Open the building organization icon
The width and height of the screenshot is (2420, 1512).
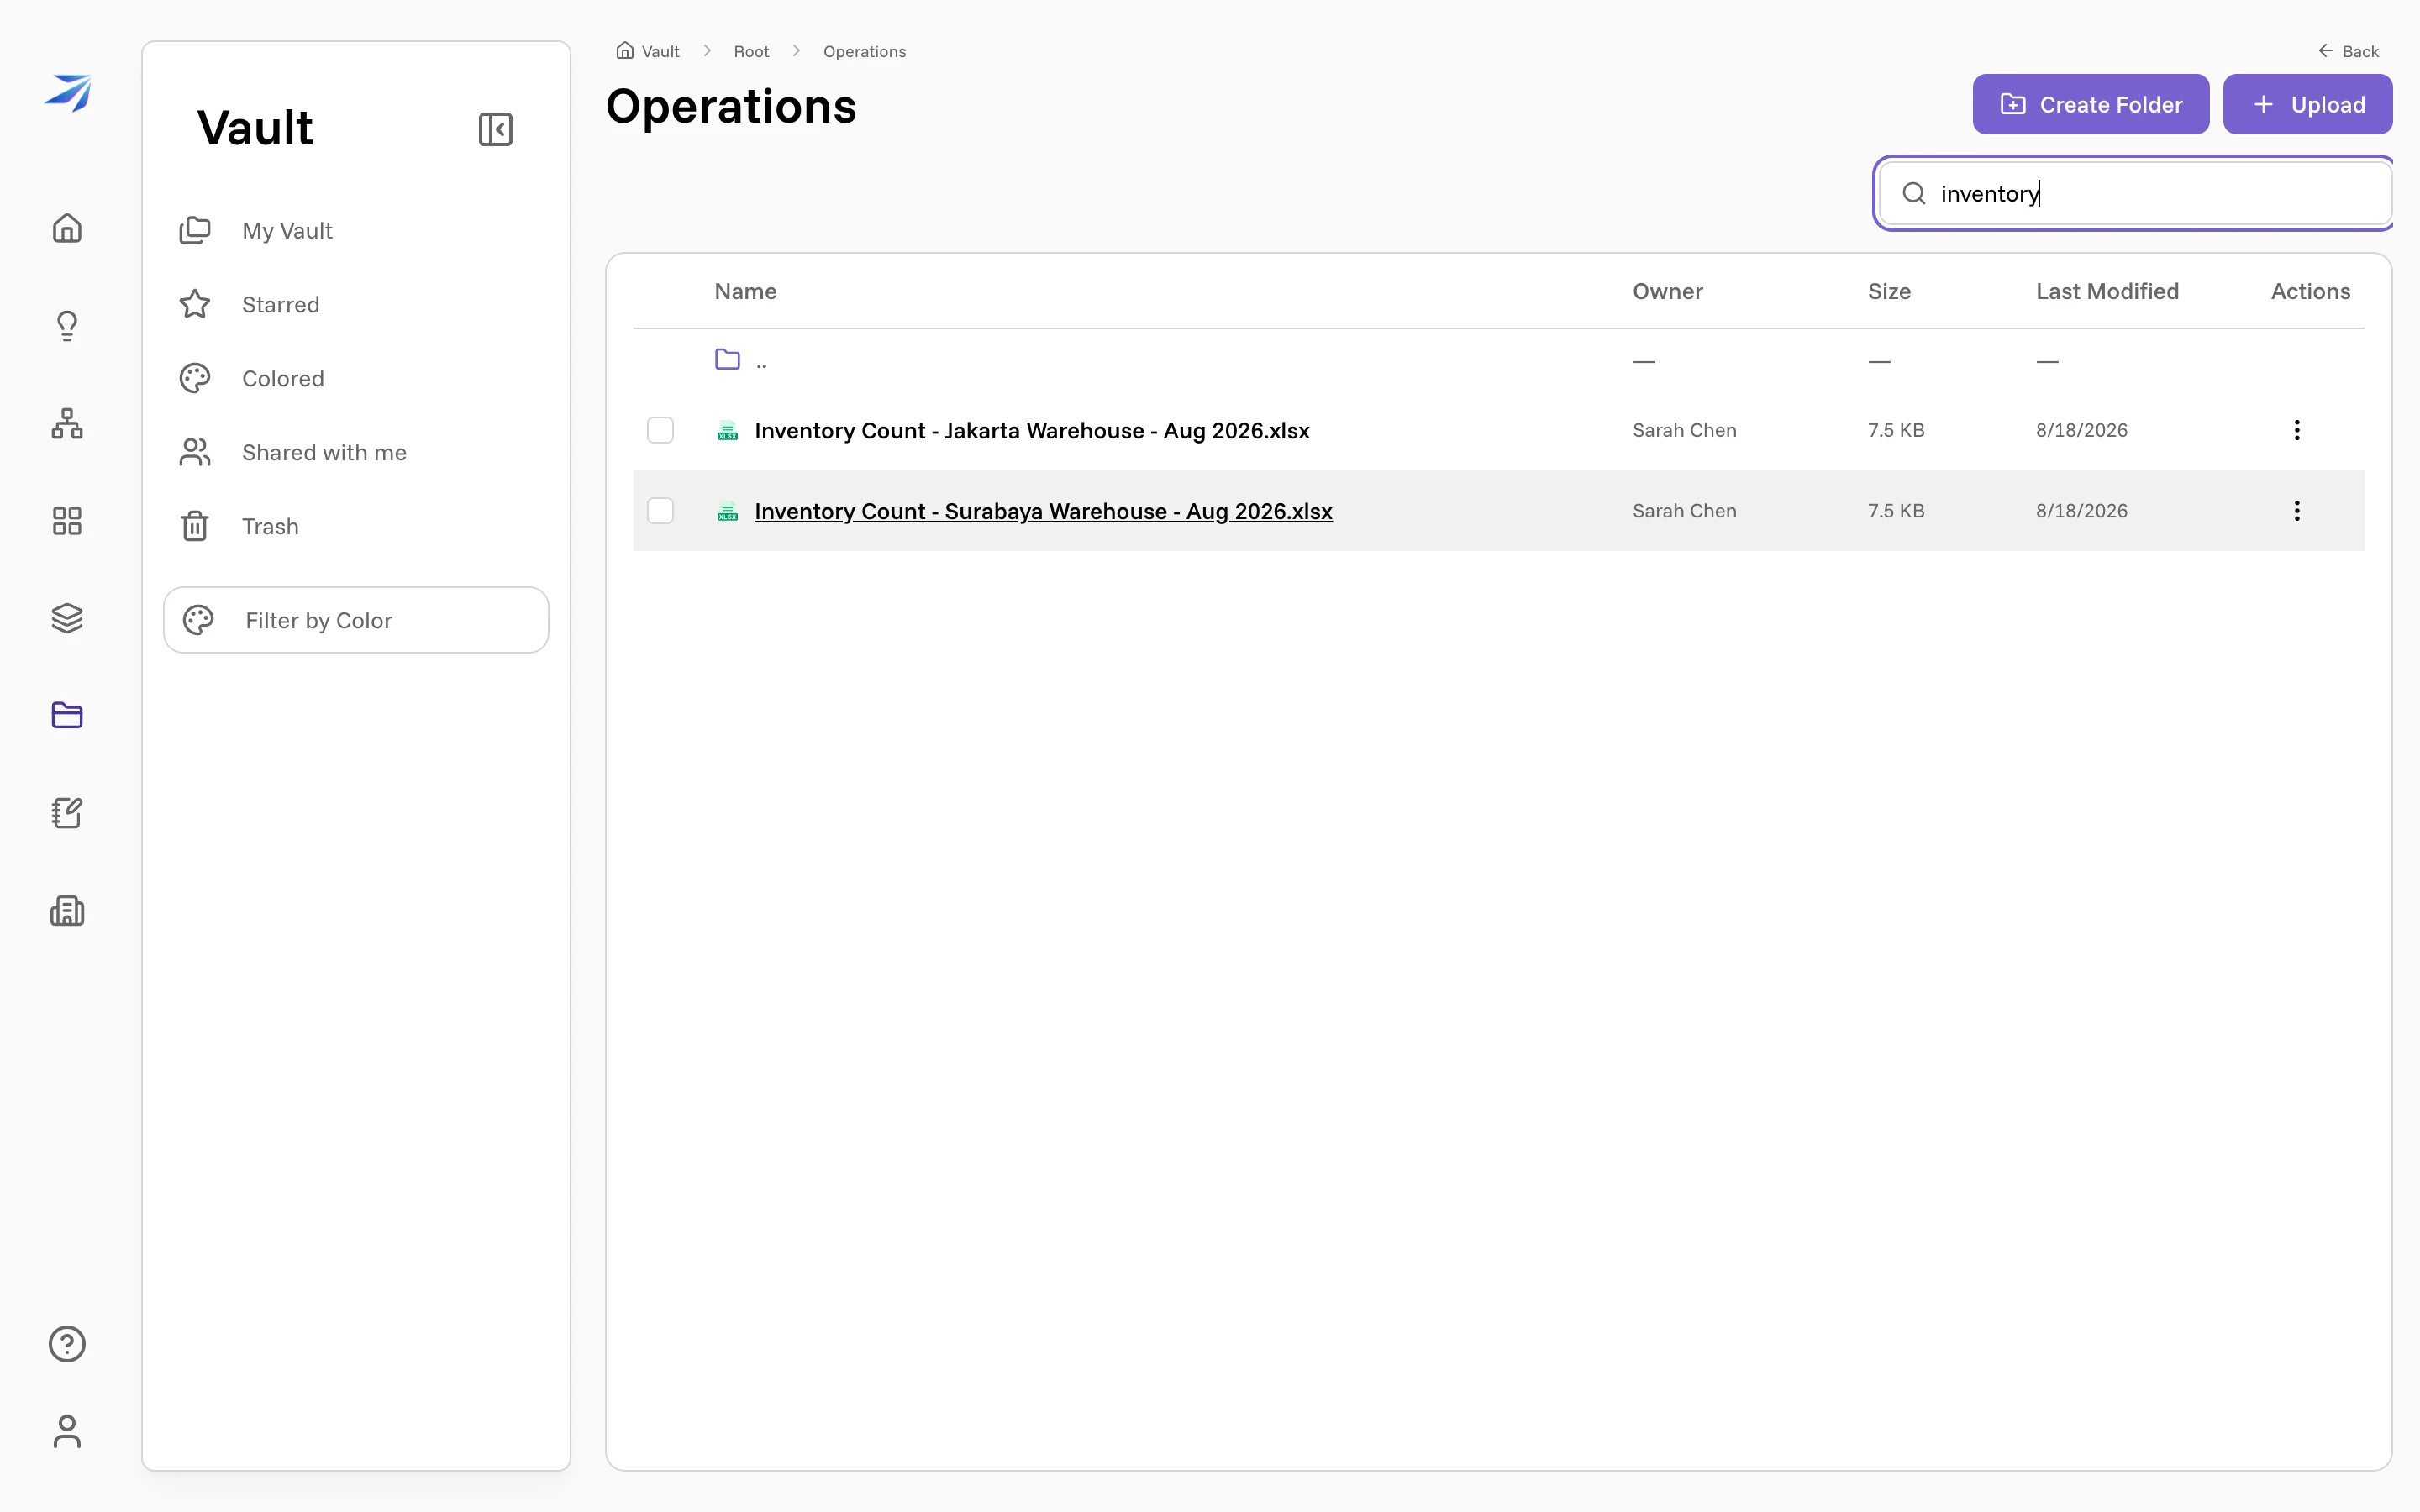click(x=67, y=910)
